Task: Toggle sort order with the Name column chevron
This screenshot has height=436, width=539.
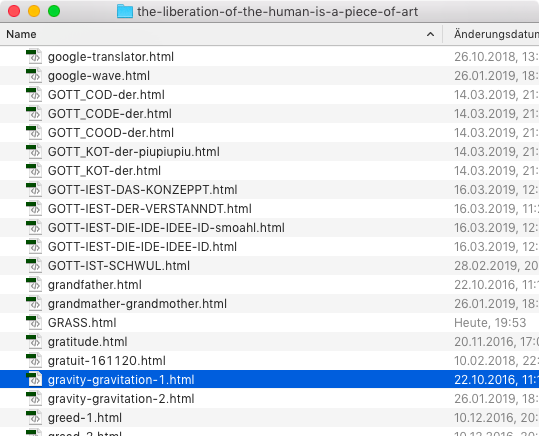Action: tap(430, 34)
